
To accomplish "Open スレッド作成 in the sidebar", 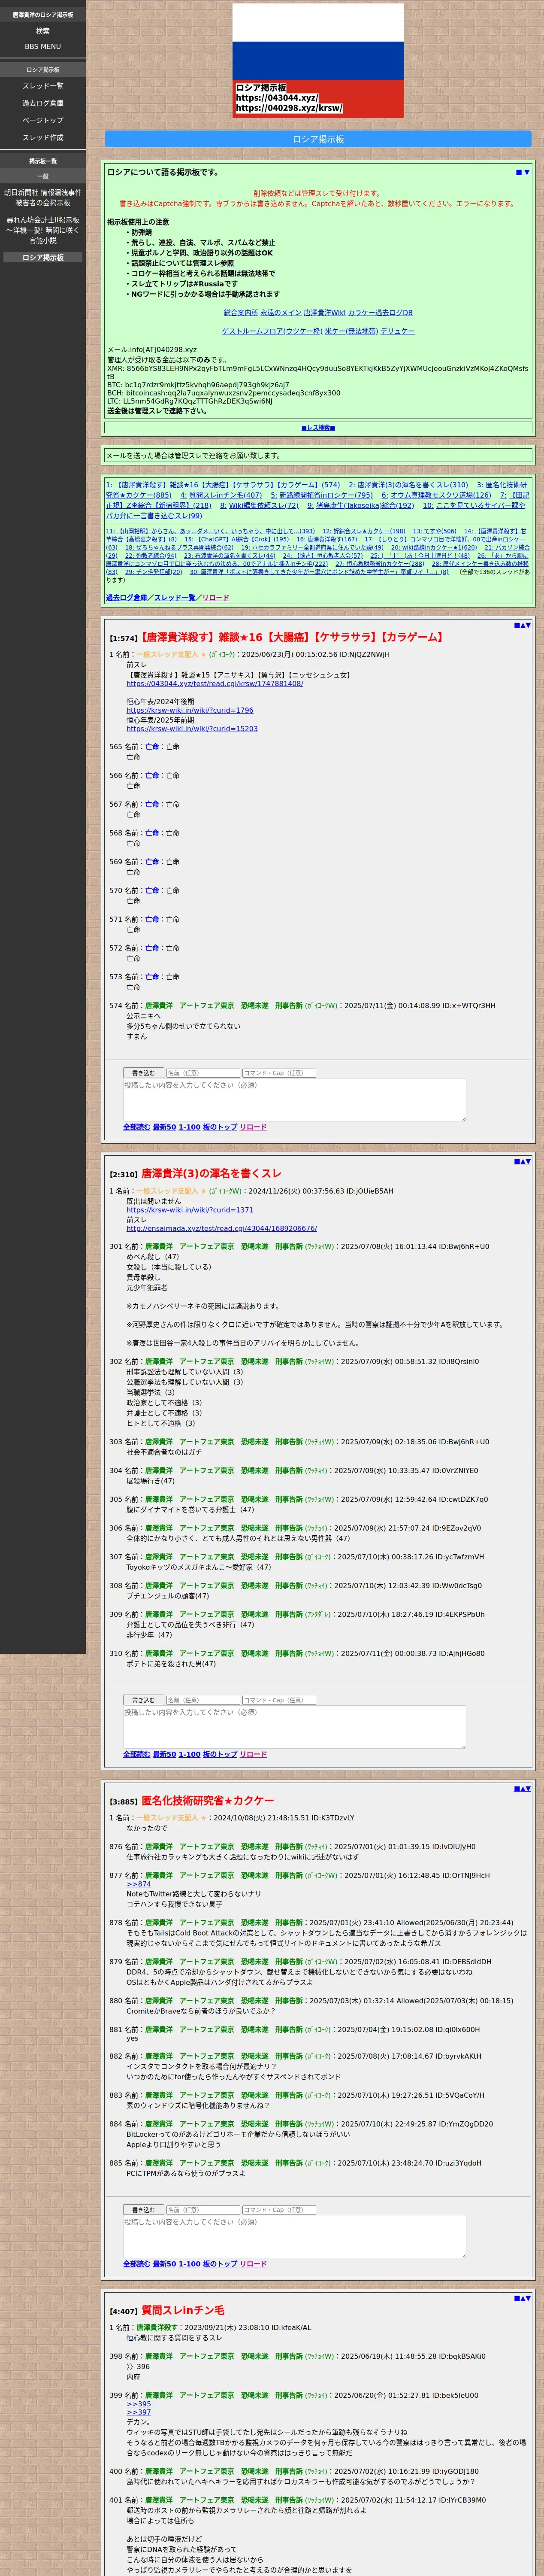I will 43,137.
